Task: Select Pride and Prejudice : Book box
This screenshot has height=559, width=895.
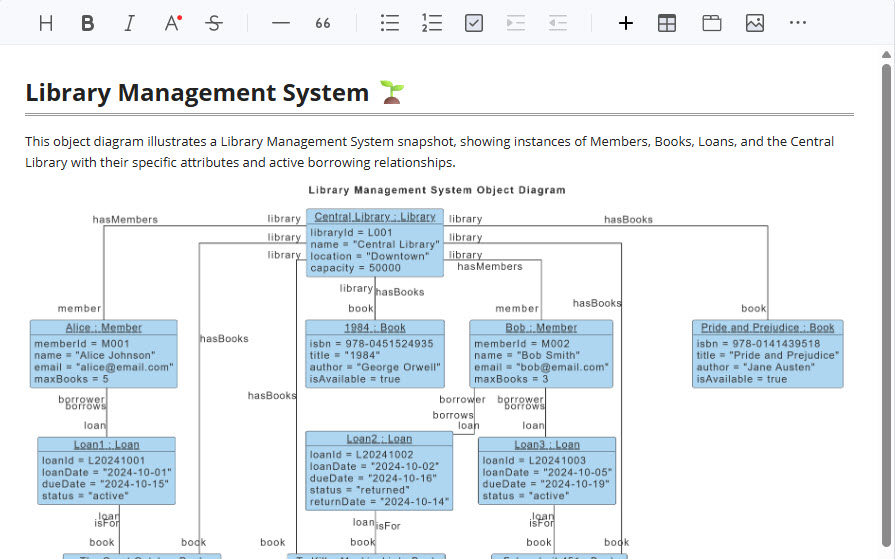Action: click(x=768, y=354)
